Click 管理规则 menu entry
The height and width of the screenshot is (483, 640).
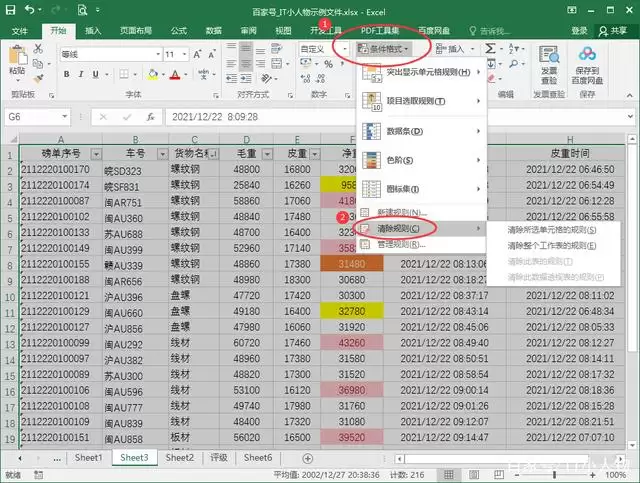point(401,245)
